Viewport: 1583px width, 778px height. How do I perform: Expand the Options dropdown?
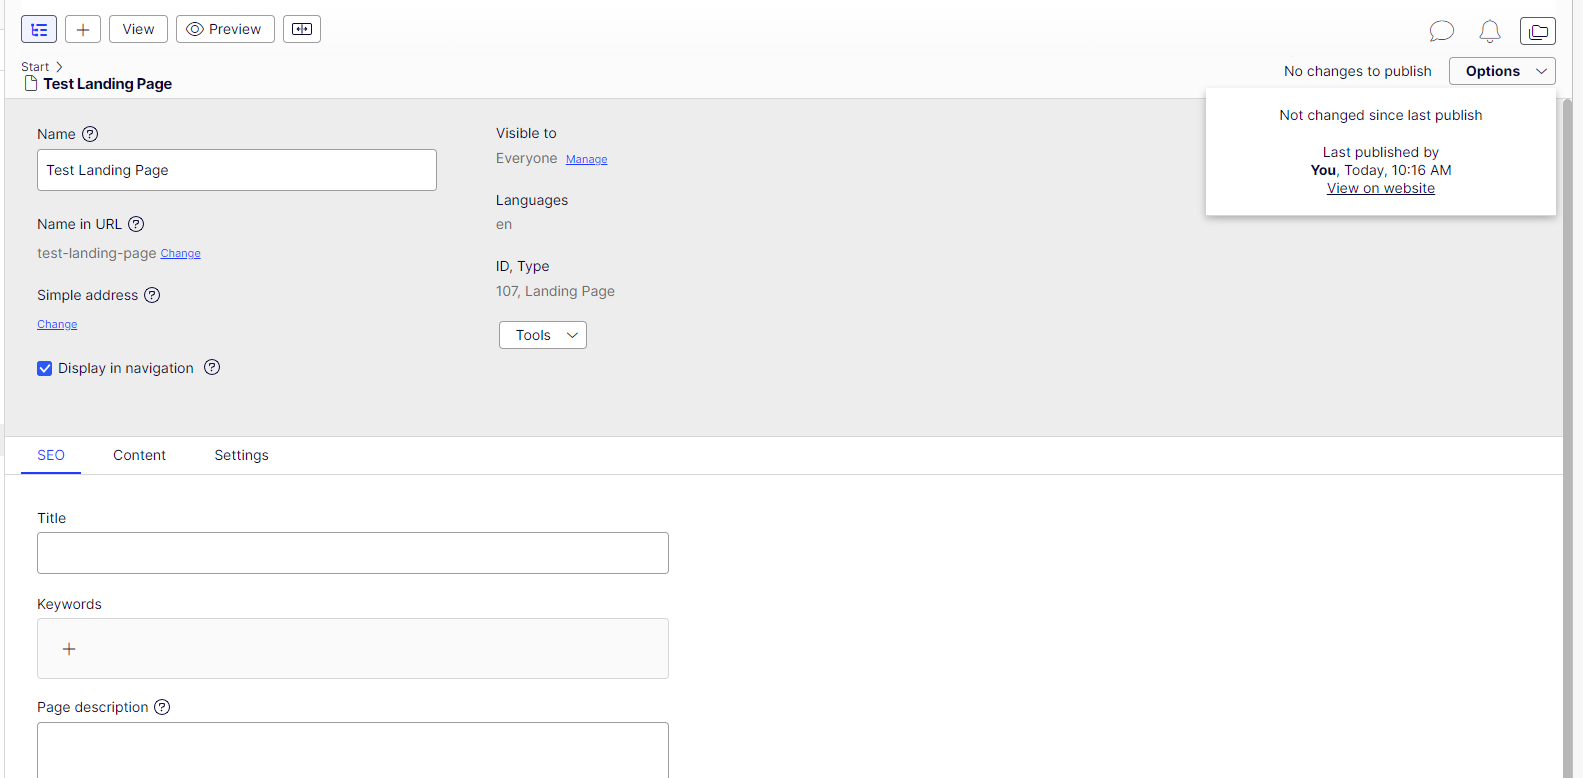(1502, 71)
